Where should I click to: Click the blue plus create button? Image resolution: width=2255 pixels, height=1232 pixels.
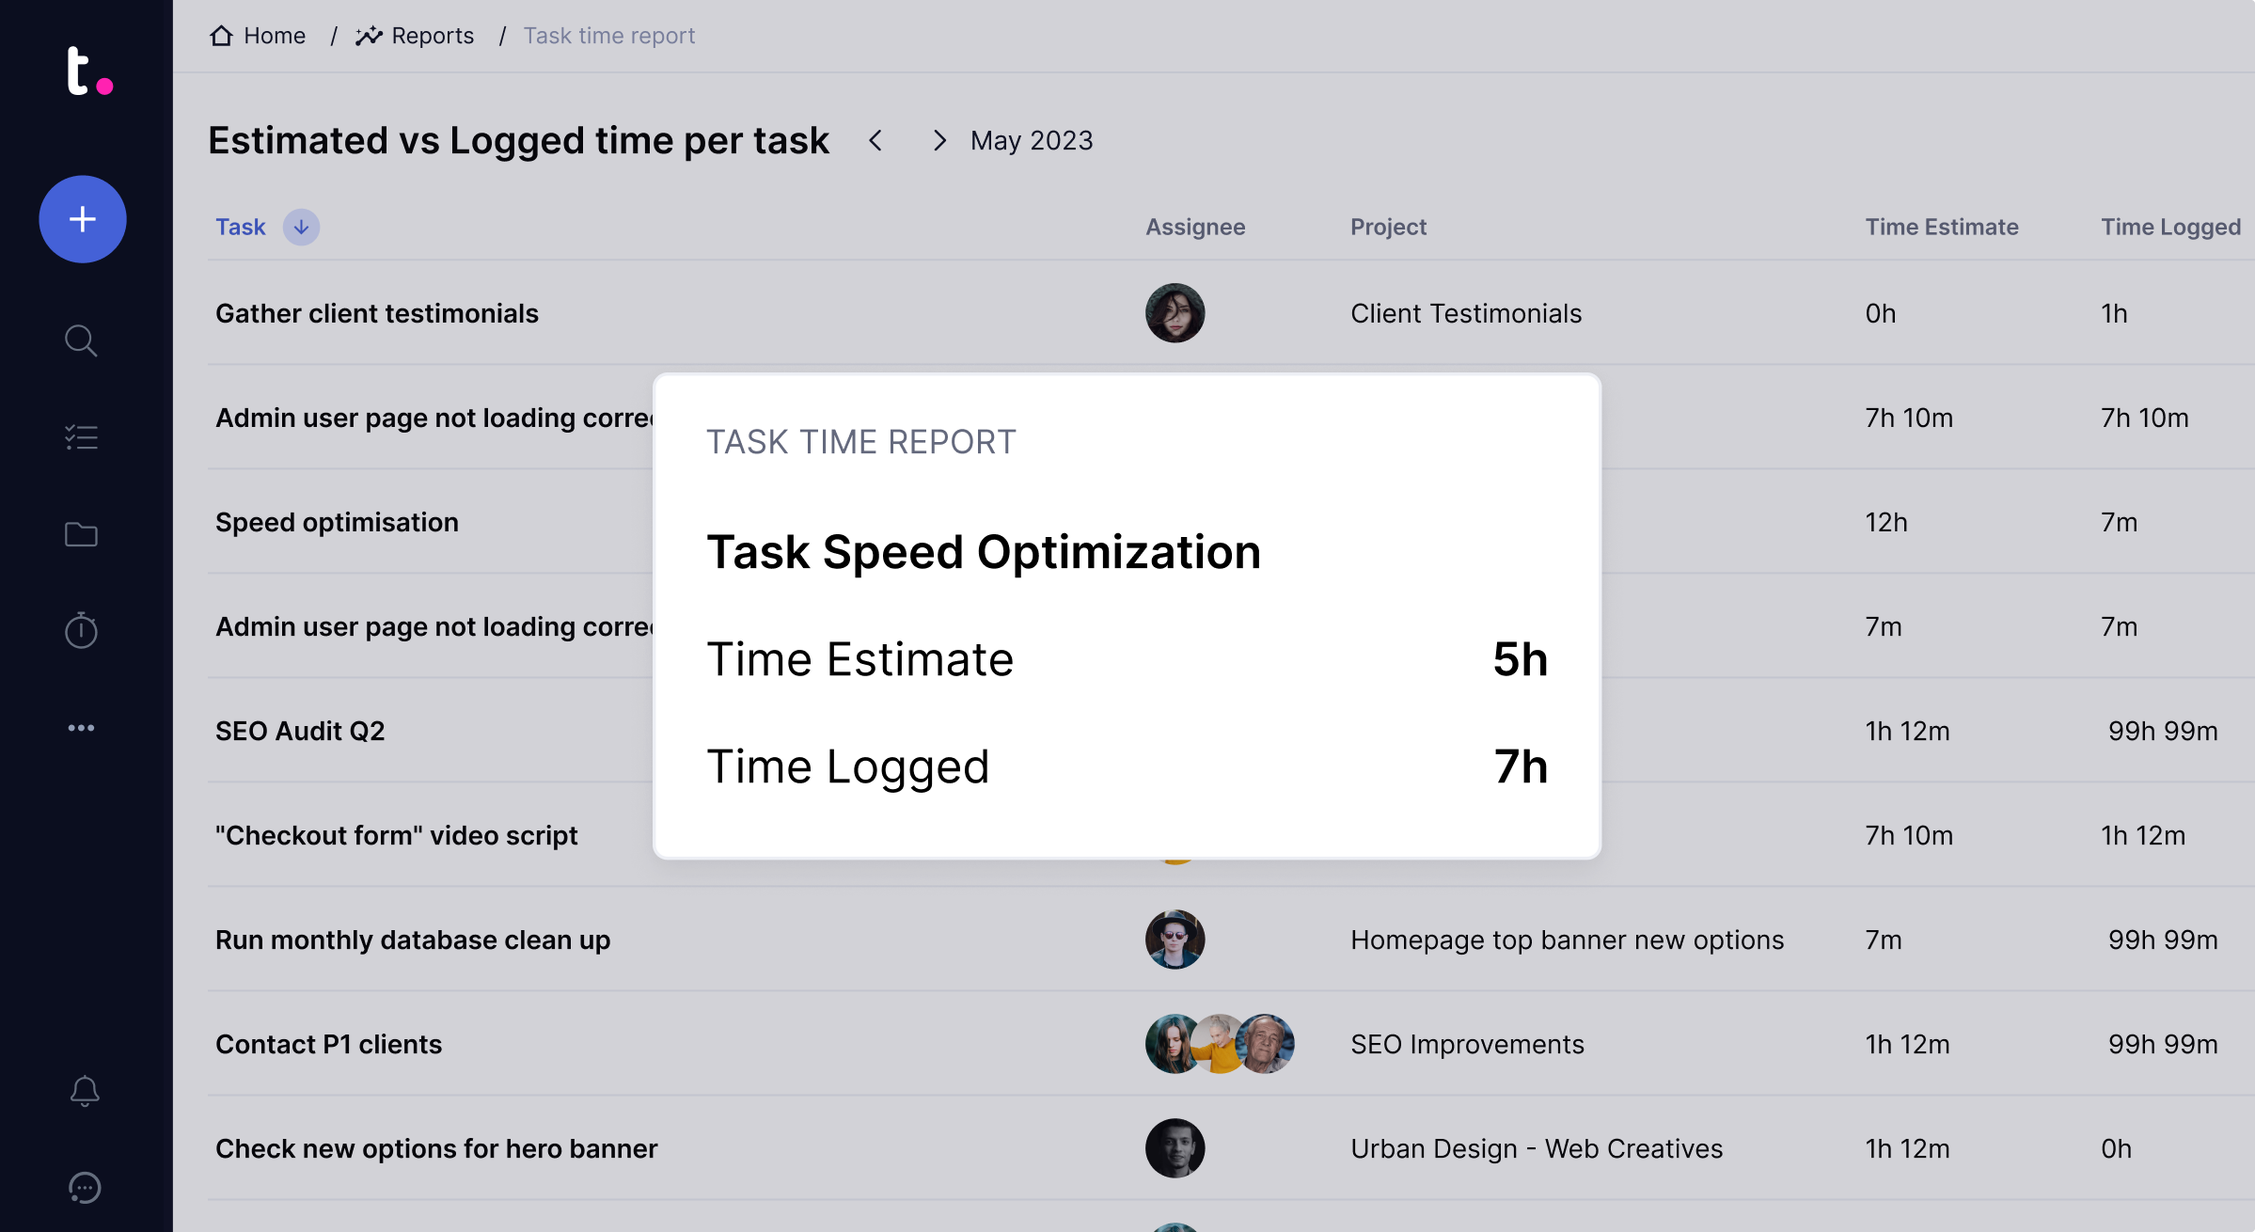pyautogui.click(x=82, y=219)
